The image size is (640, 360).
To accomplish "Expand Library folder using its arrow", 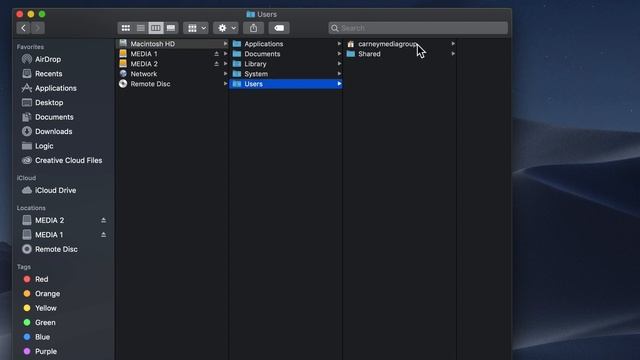I will pos(339,64).
